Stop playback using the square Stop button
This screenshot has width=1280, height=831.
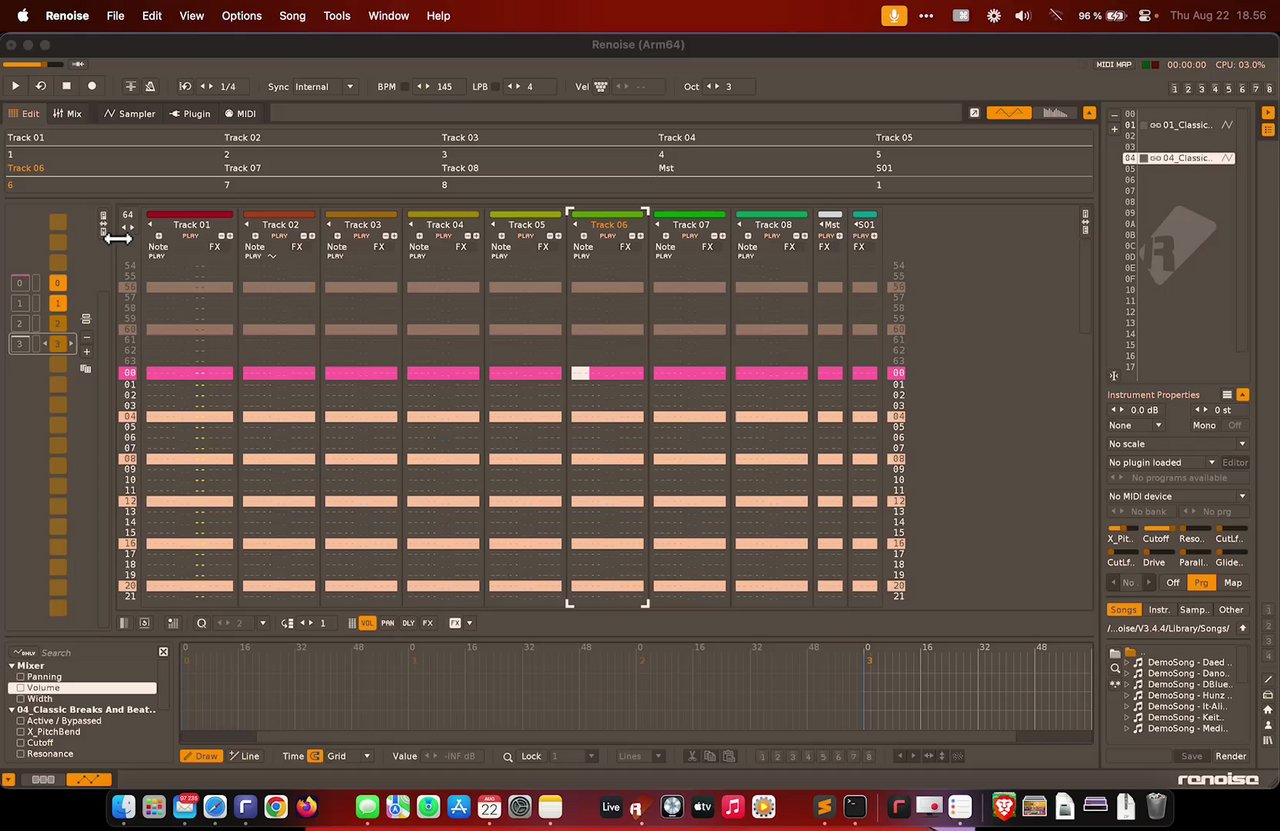pos(66,87)
